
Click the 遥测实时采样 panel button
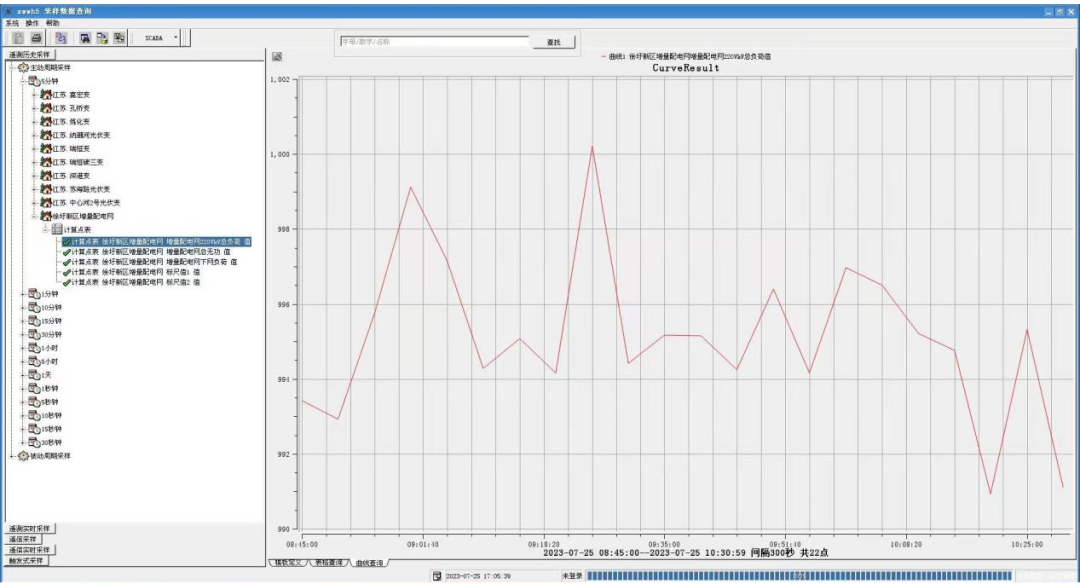point(31,528)
